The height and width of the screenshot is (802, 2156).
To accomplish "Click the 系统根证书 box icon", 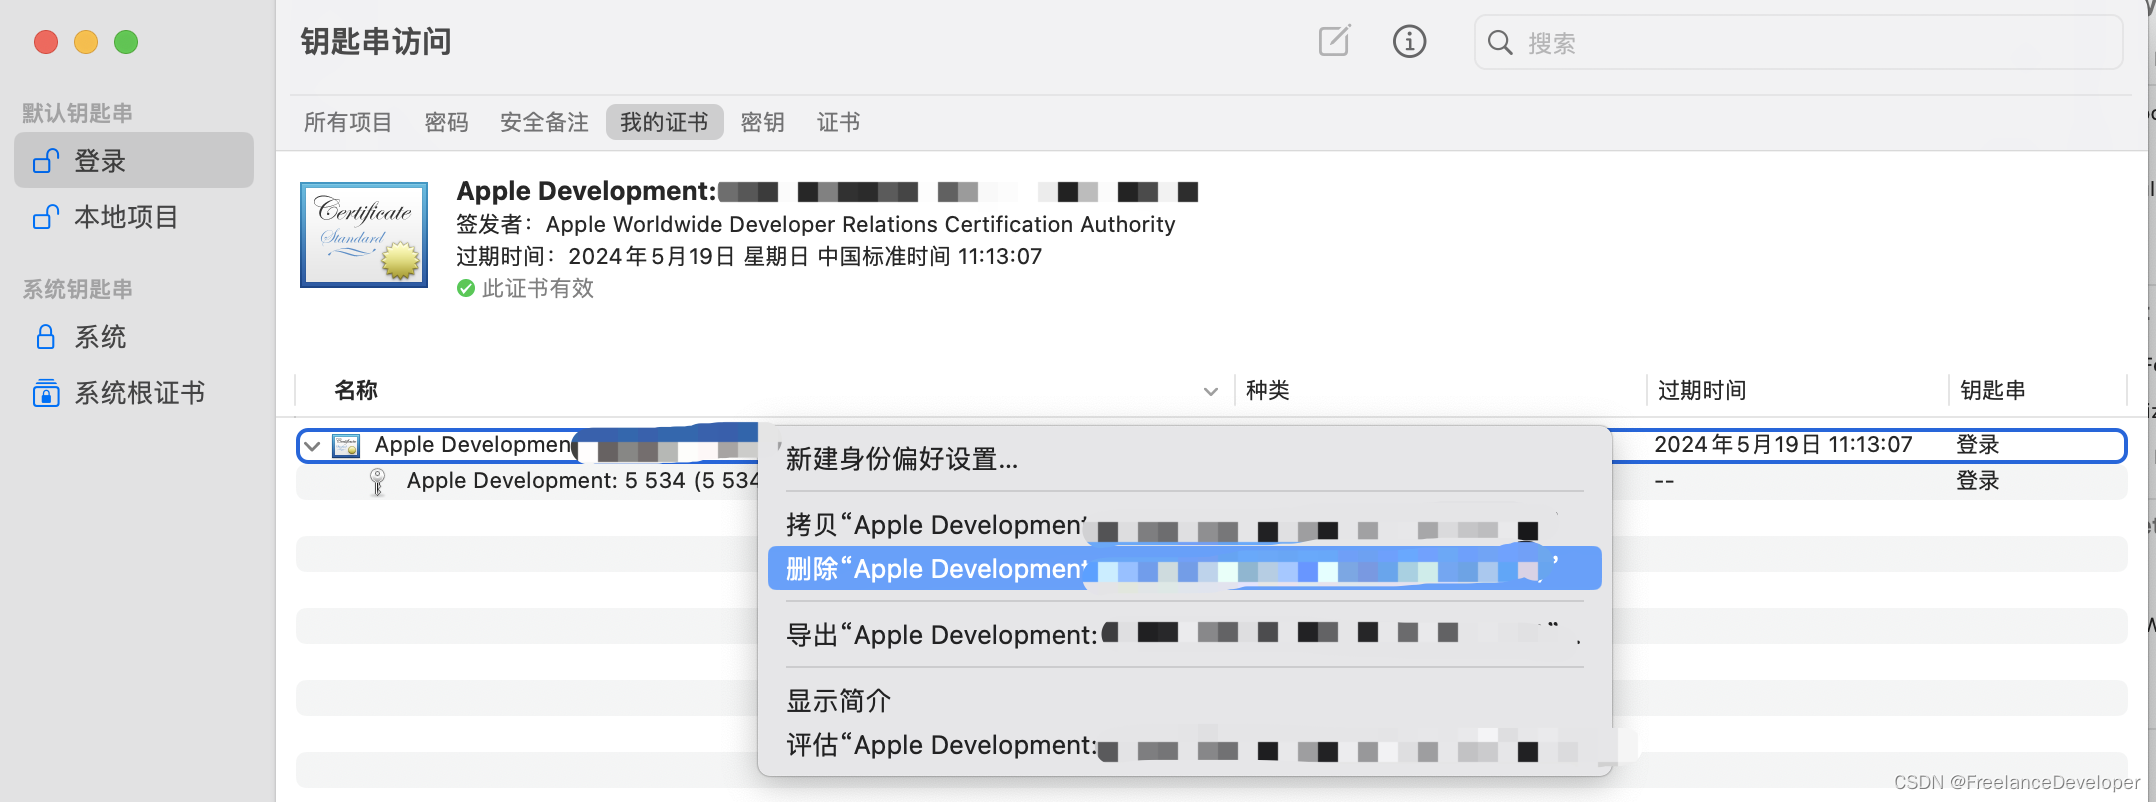I will point(45,392).
